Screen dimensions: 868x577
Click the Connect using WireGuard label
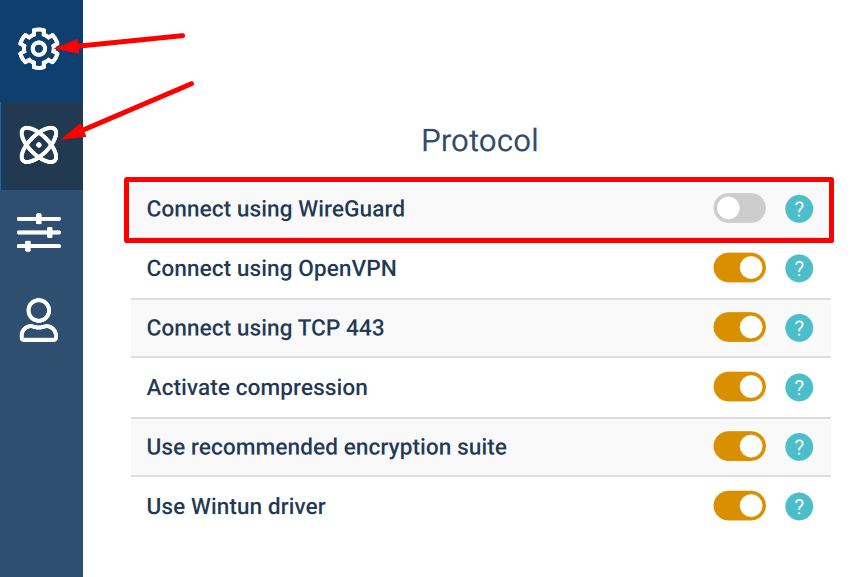(276, 209)
